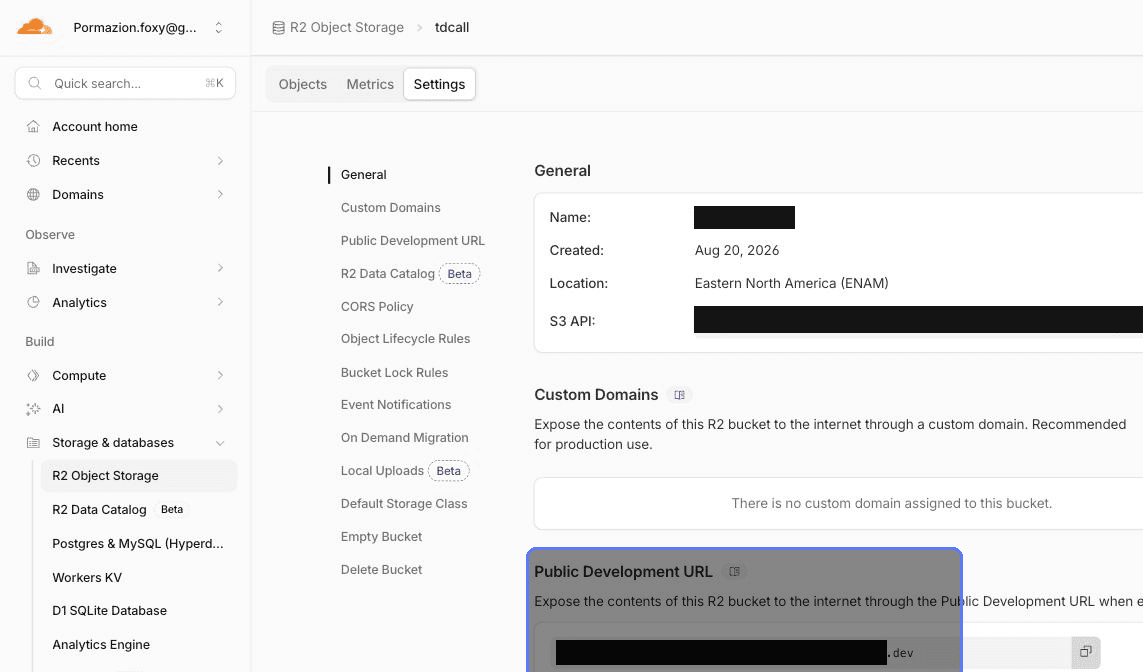Click the Analytics pie icon

pos(33,302)
